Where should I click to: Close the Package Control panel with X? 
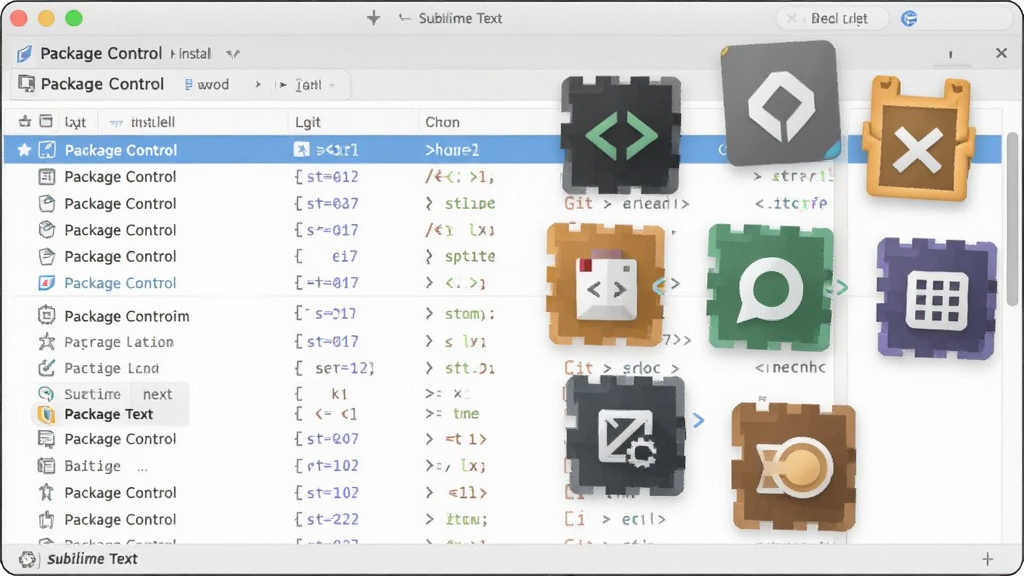click(1001, 54)
